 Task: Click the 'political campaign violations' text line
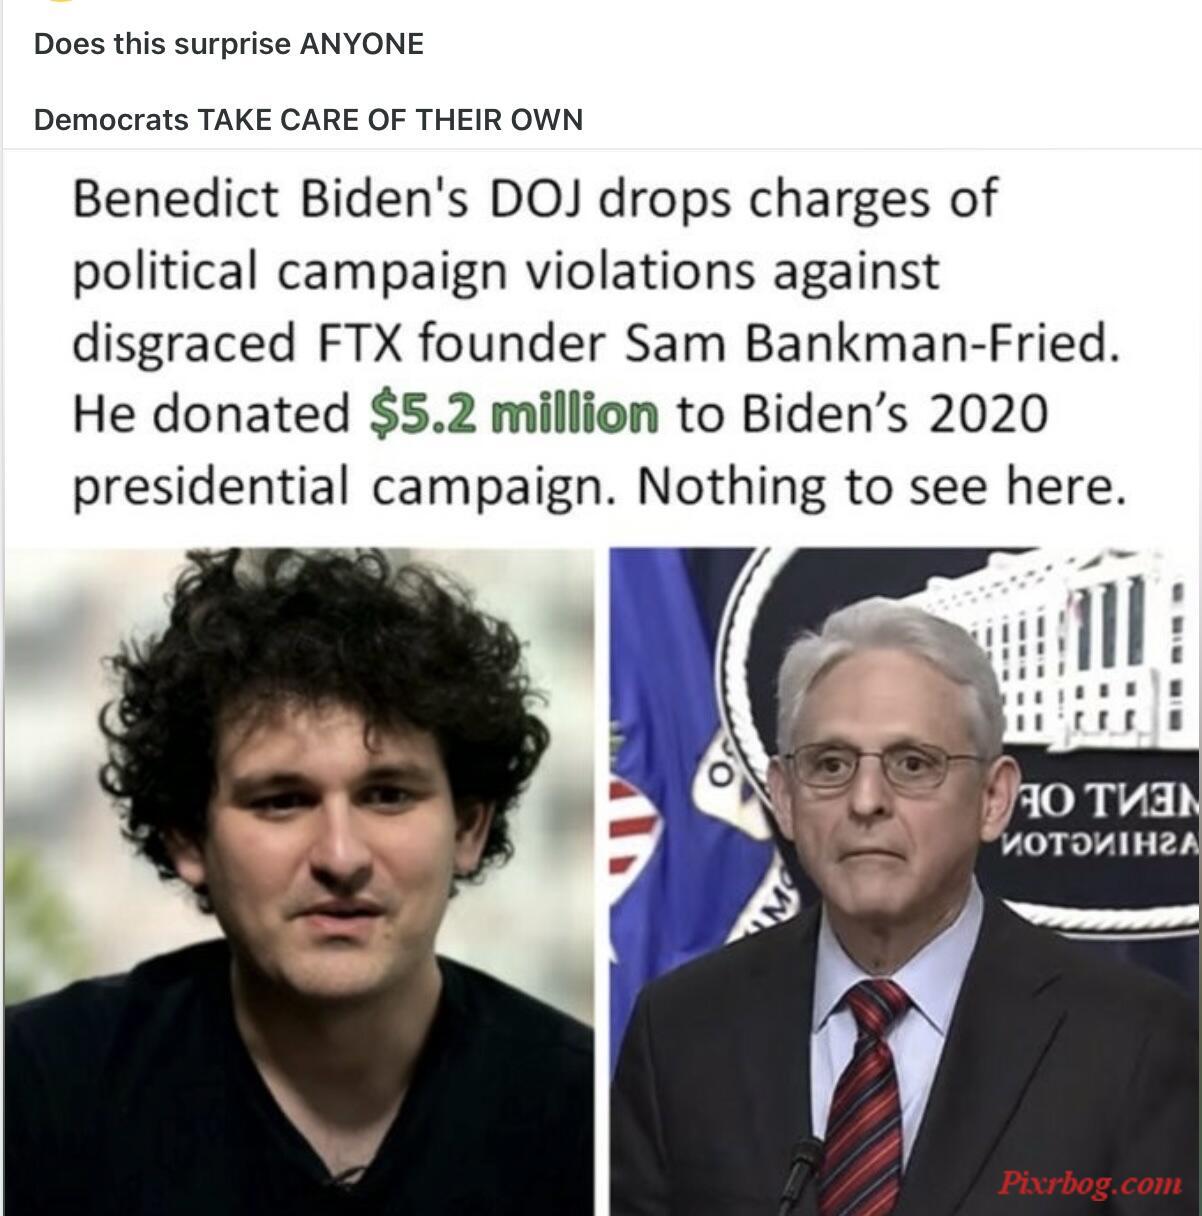[x=506, y=270]
